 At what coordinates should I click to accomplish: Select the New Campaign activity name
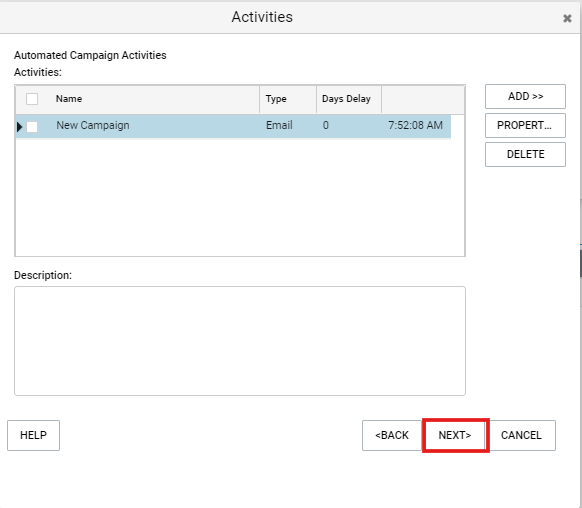click(93, 125)
